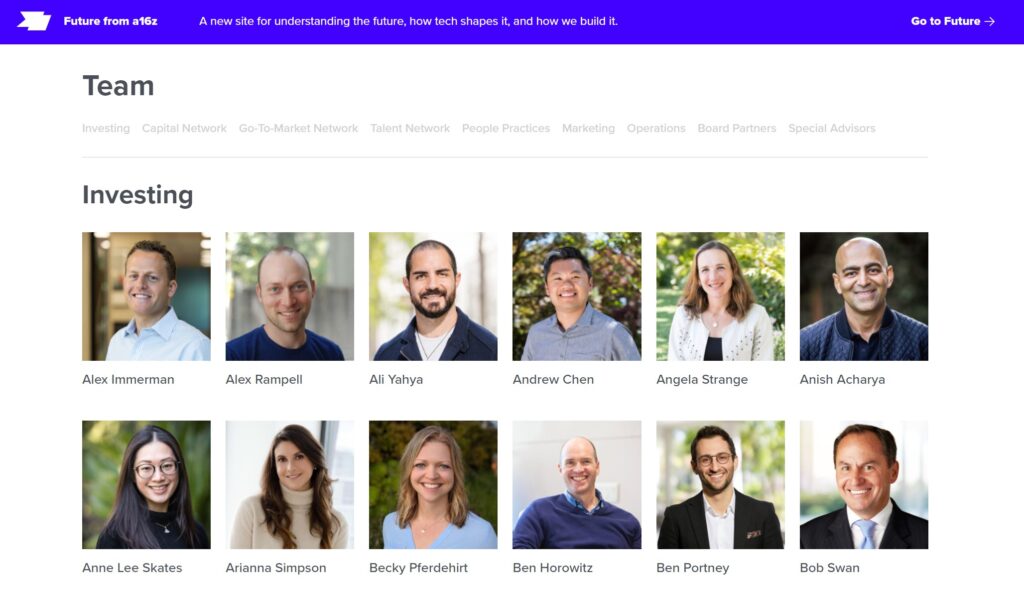1024x591 pixels.
Task: Open the Go-To-Market Network tab
Action: click(298, 128)
